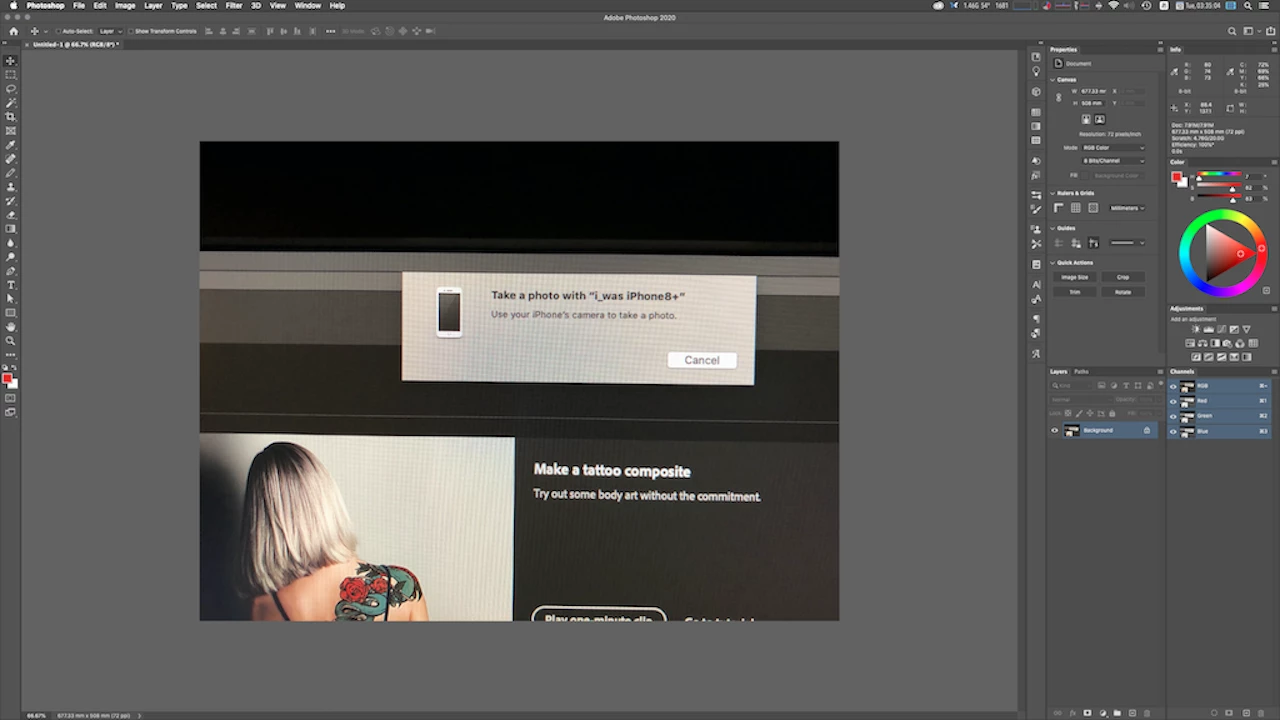Hide the Background layer with eye icon

click(1054, 430)
